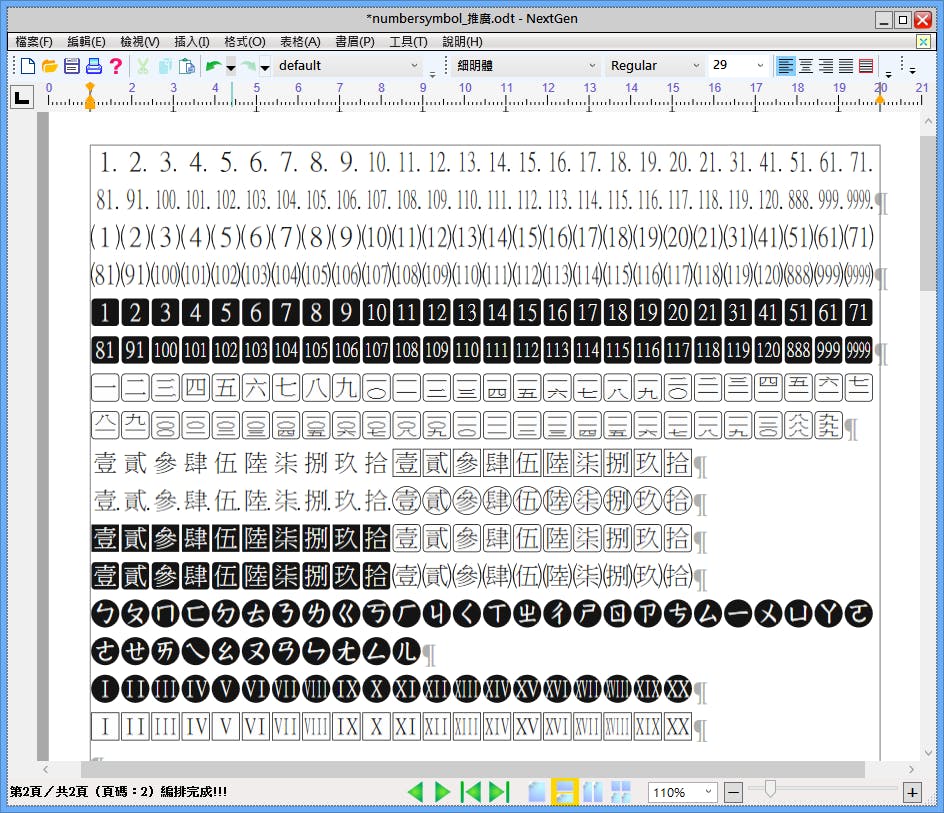Jump to last page in status bar
The height and width of the screenshot is (813, 944).
[499, 792]
